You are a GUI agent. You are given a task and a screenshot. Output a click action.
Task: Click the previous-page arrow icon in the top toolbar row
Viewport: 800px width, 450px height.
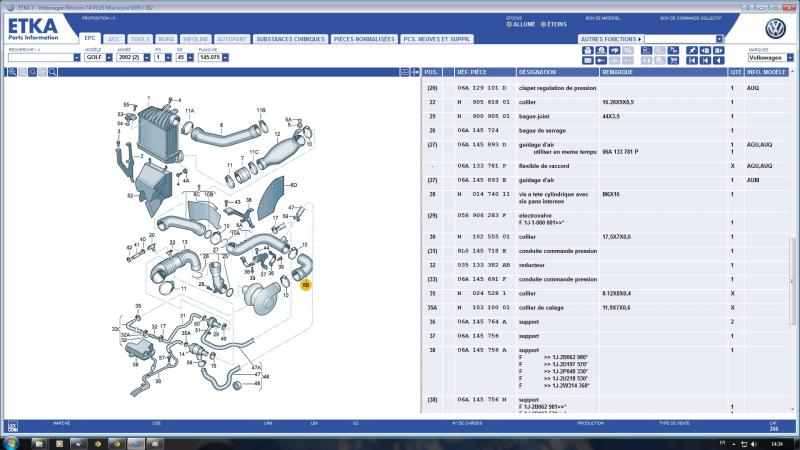tap(705, 50)
